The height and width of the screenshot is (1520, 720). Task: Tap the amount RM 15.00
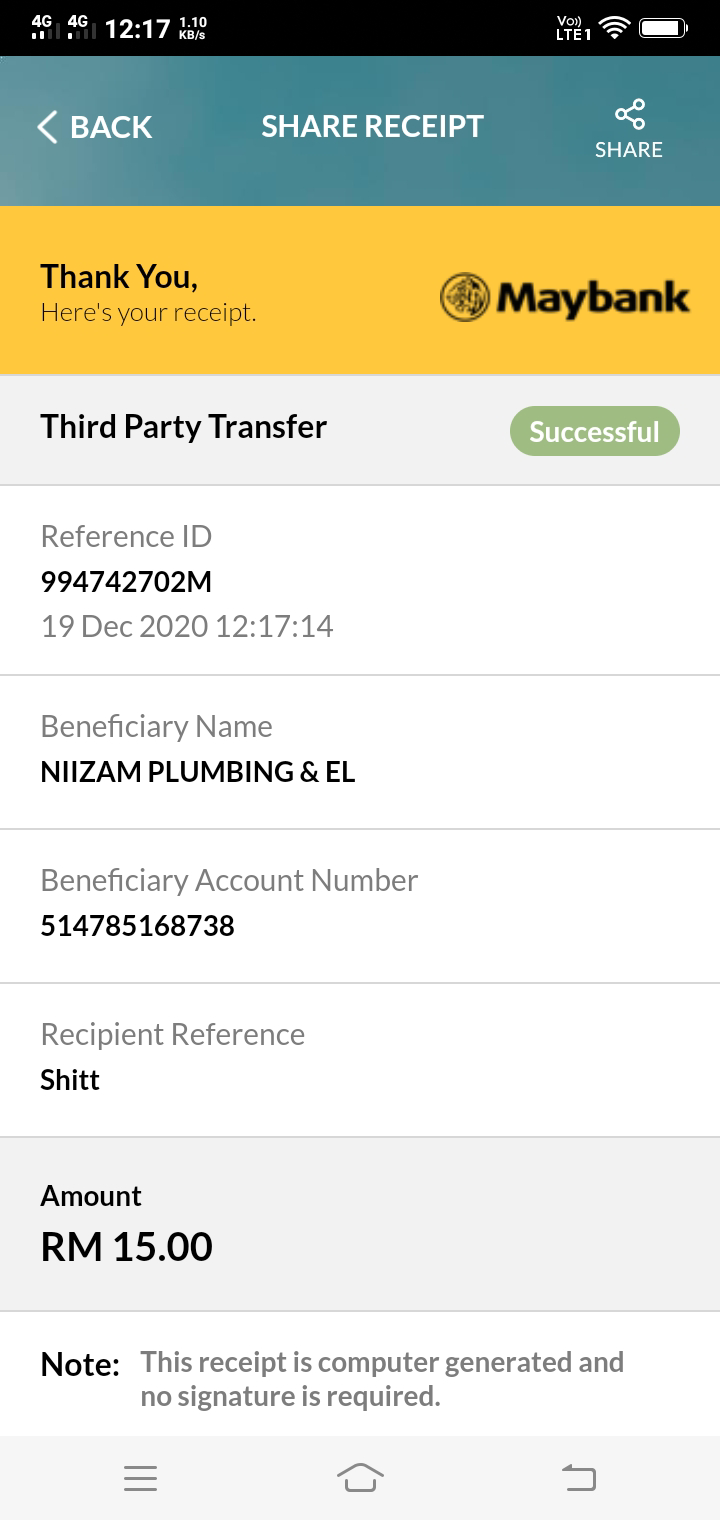[x=126, y=1247]
